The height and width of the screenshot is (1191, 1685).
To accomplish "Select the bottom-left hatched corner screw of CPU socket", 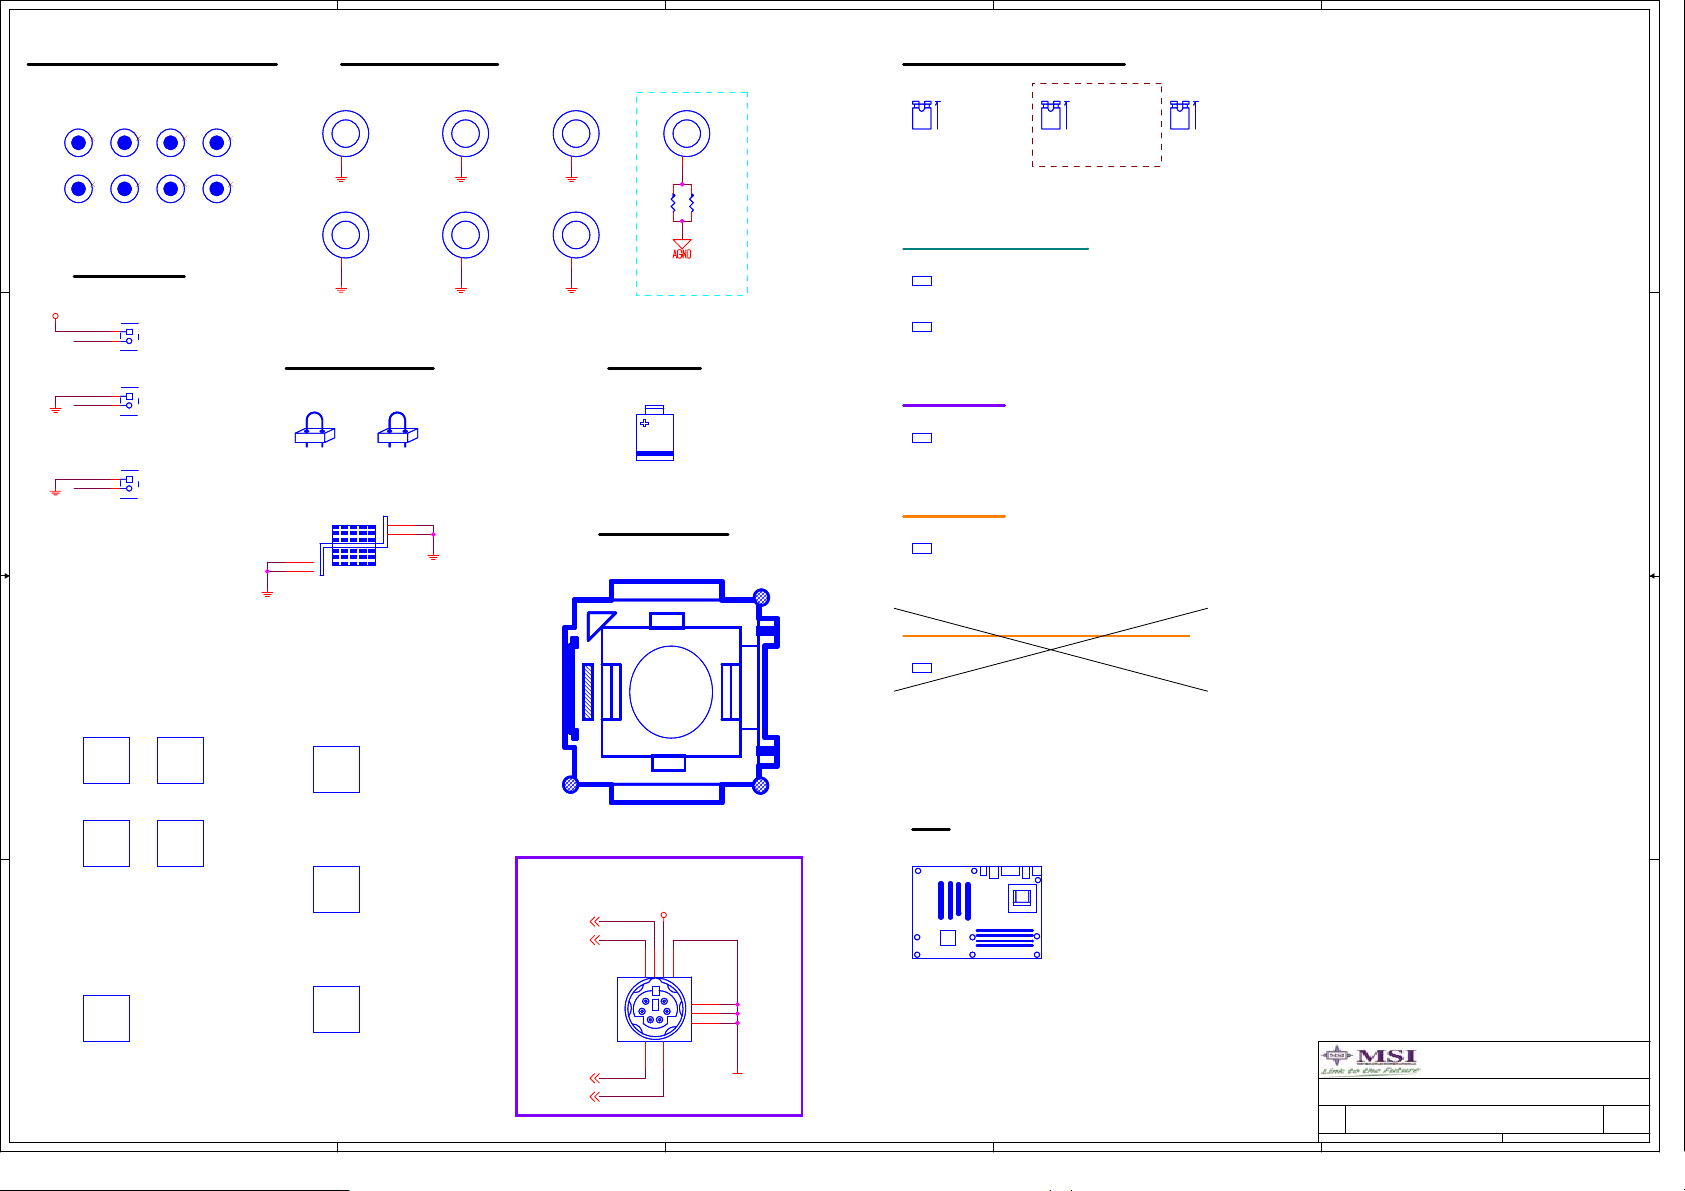I will (x=570, y=785).
